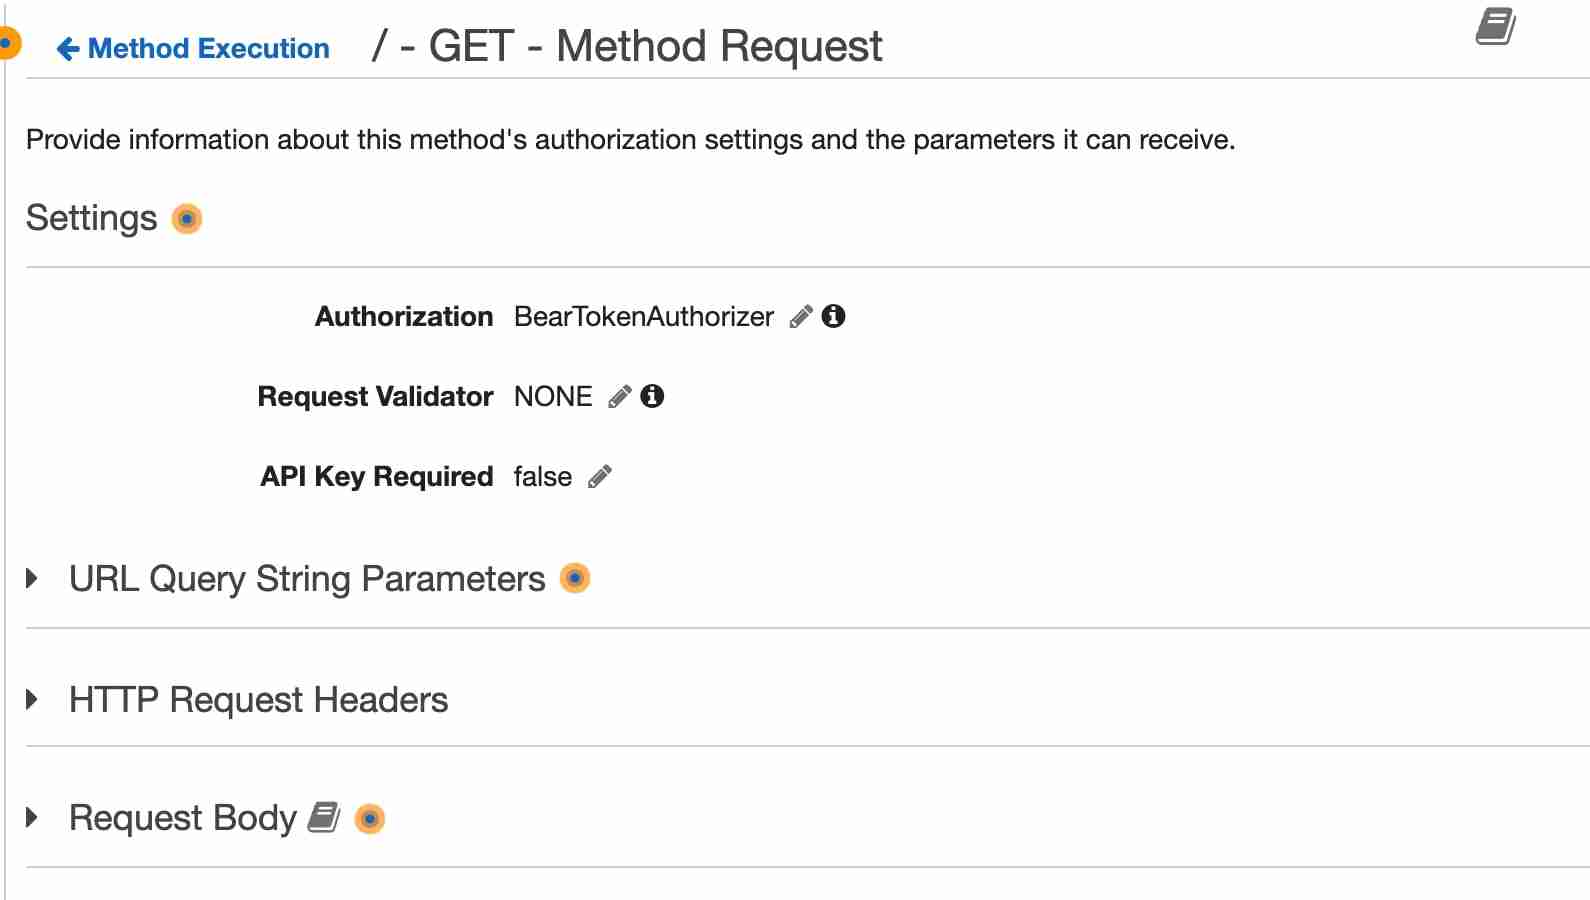Click the NONE value of Request Validator

pyautogui.click(x=553, y=397)
